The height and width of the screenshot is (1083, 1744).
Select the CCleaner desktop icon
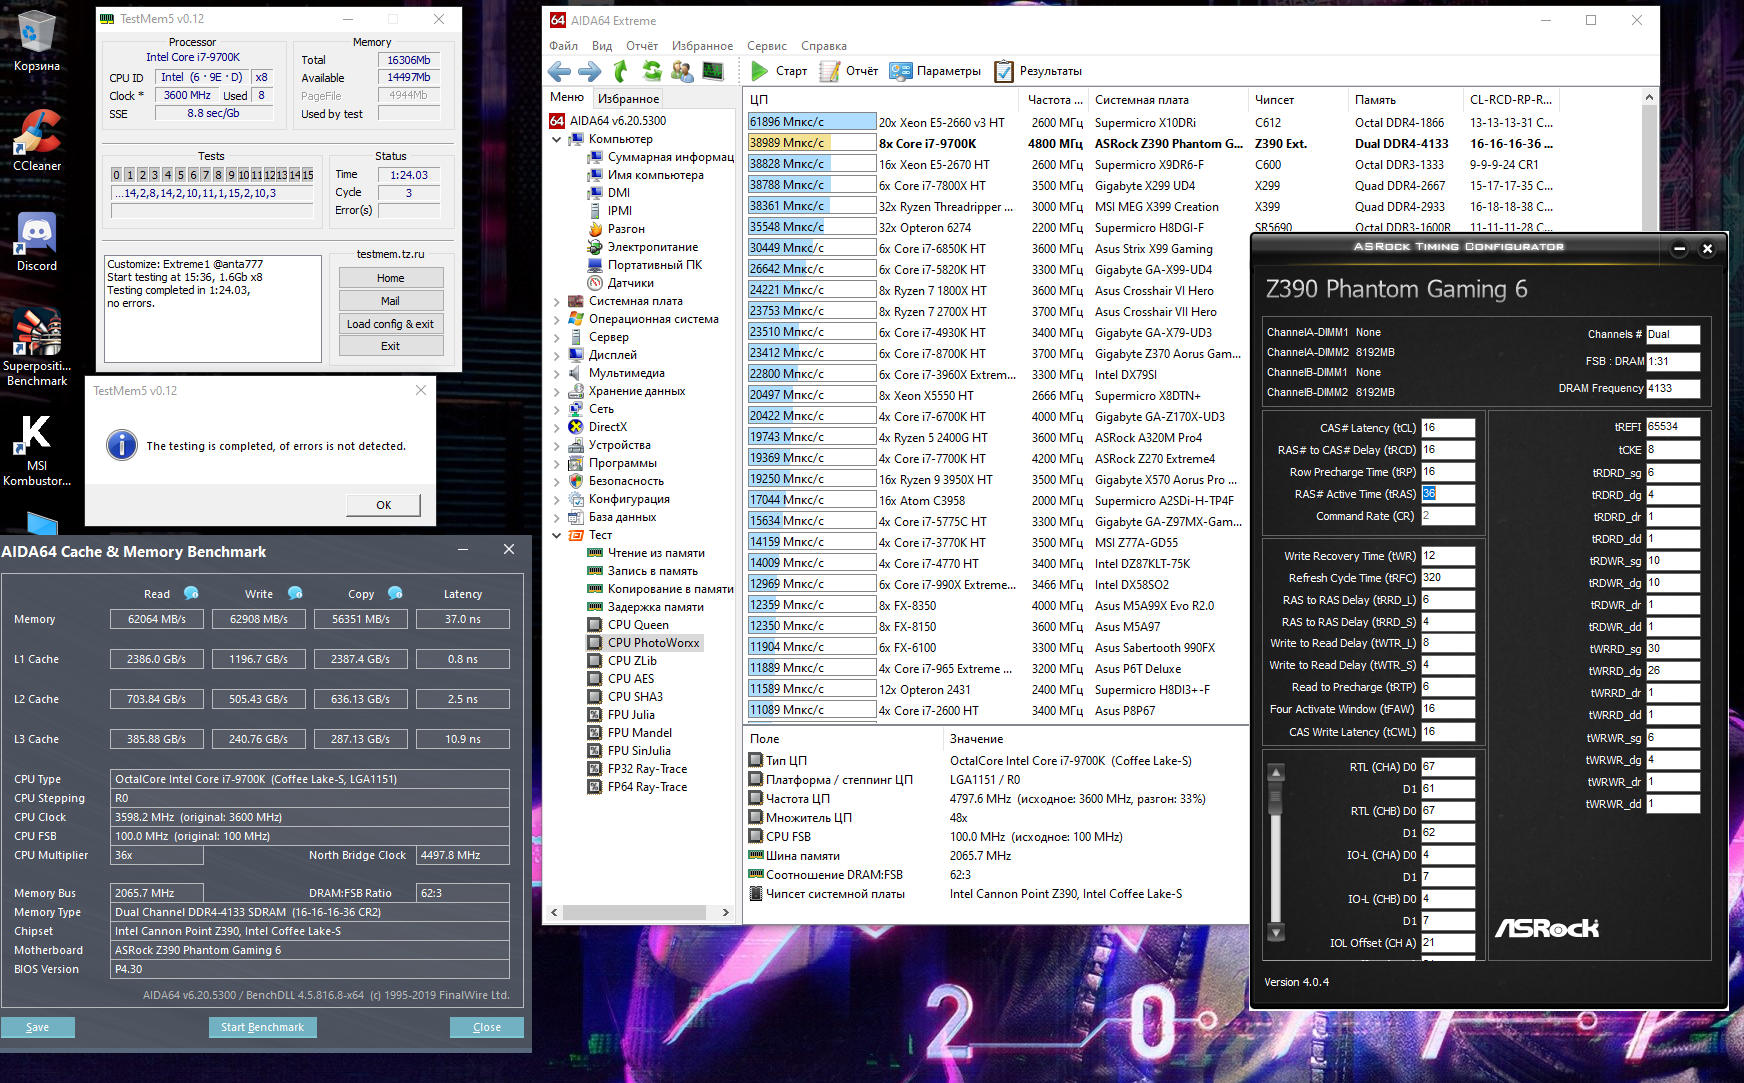[x=37, y=140]
